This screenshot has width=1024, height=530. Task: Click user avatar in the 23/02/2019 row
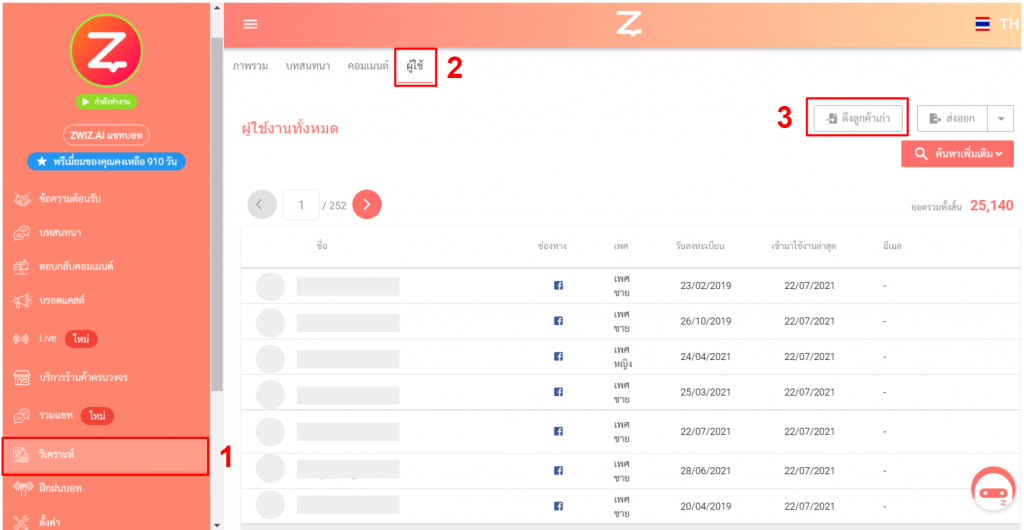(x=270, y=287)
